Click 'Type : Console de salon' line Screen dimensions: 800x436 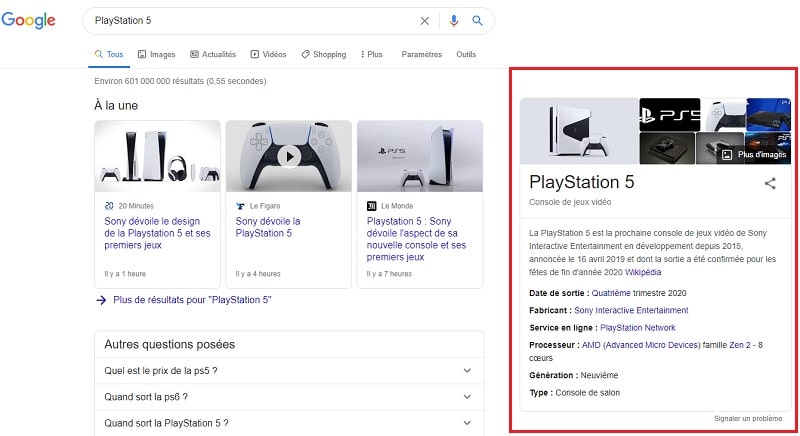tap(574, 393)
